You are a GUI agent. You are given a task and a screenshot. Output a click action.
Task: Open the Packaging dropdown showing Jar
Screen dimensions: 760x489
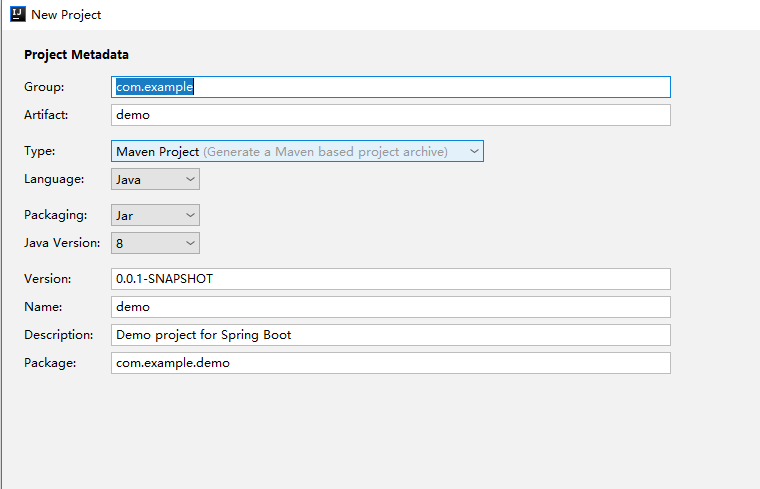(x=155, y=215)
